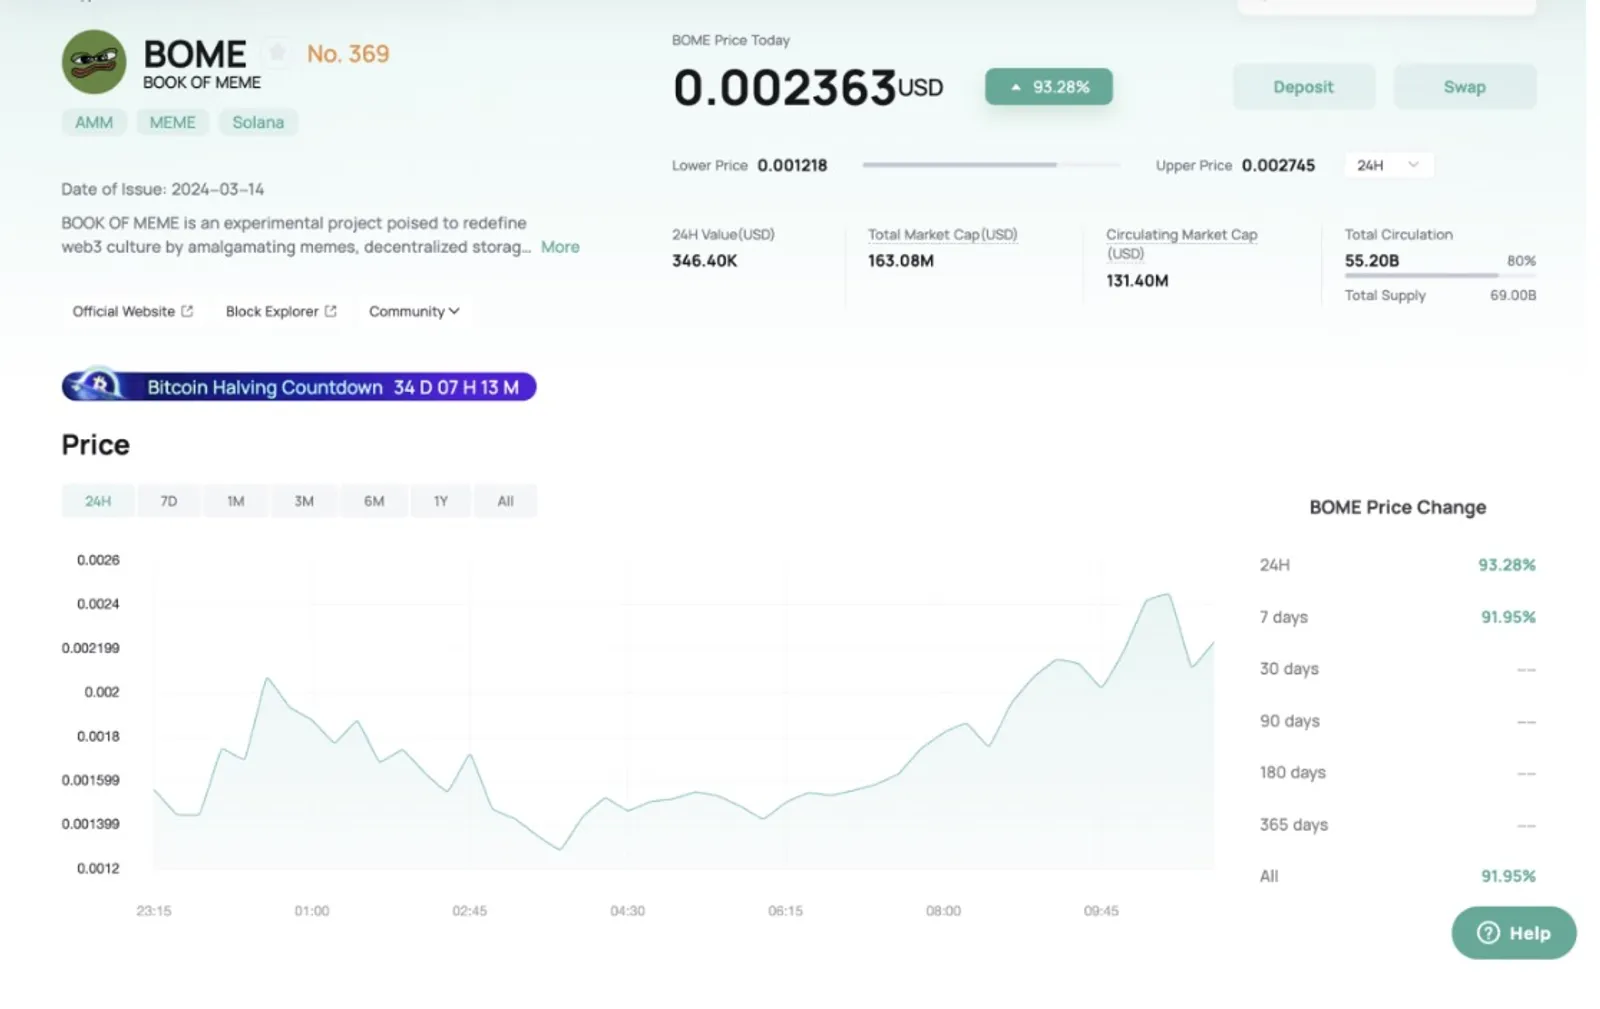Click the green up-arrow in the 93.28% badge
Screen dimensions: 1600x1009
point(1016,87)
